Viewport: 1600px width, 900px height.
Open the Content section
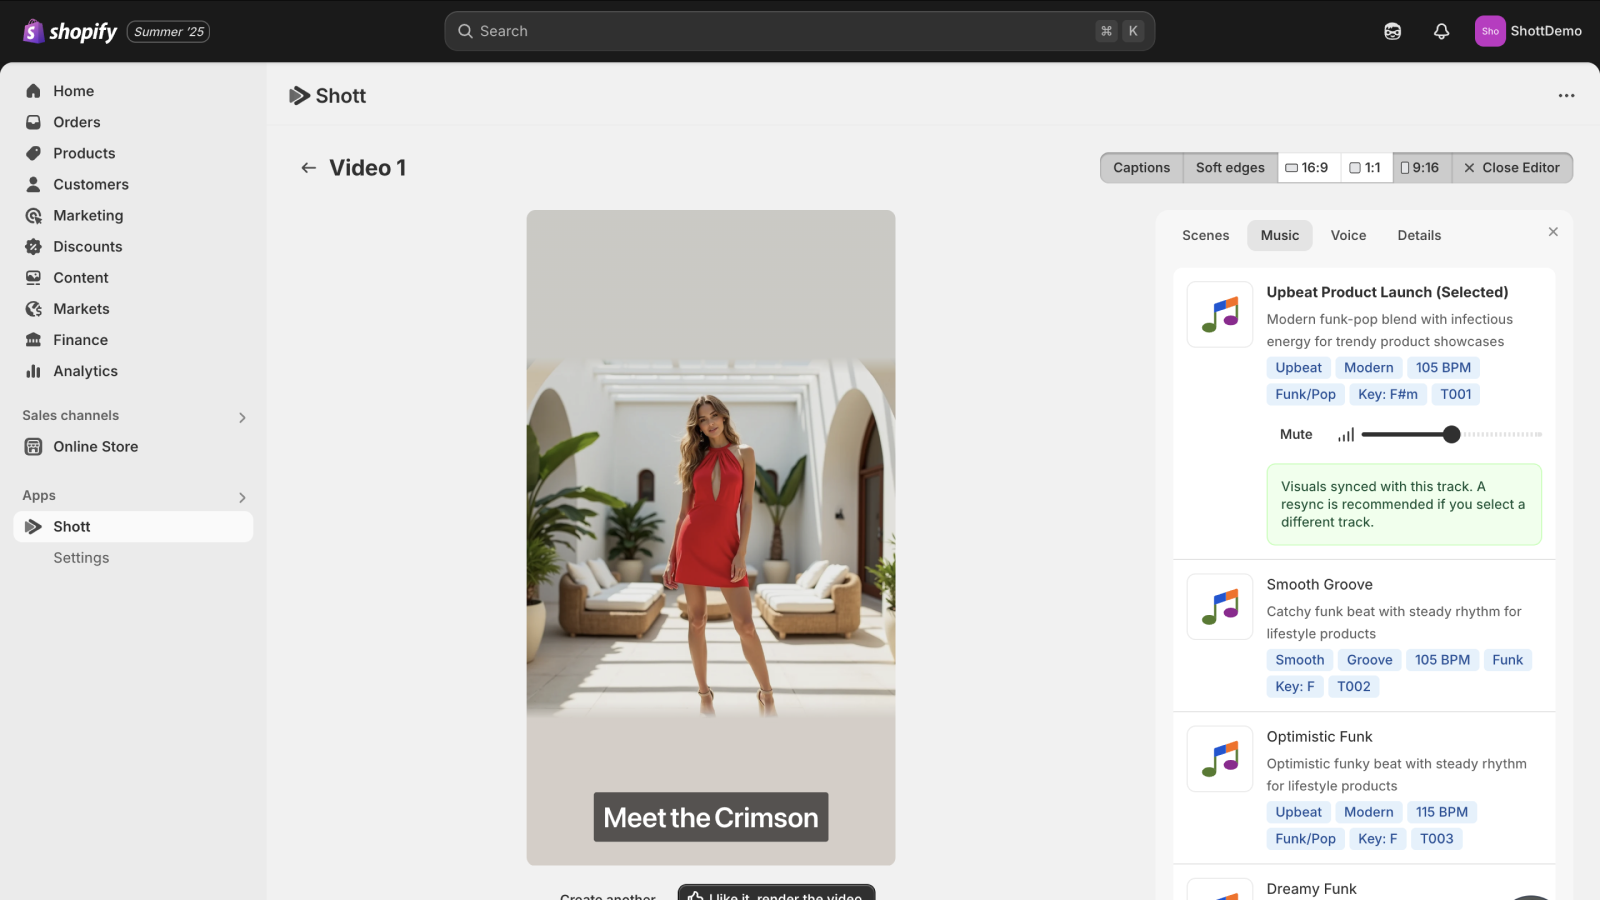133,277
